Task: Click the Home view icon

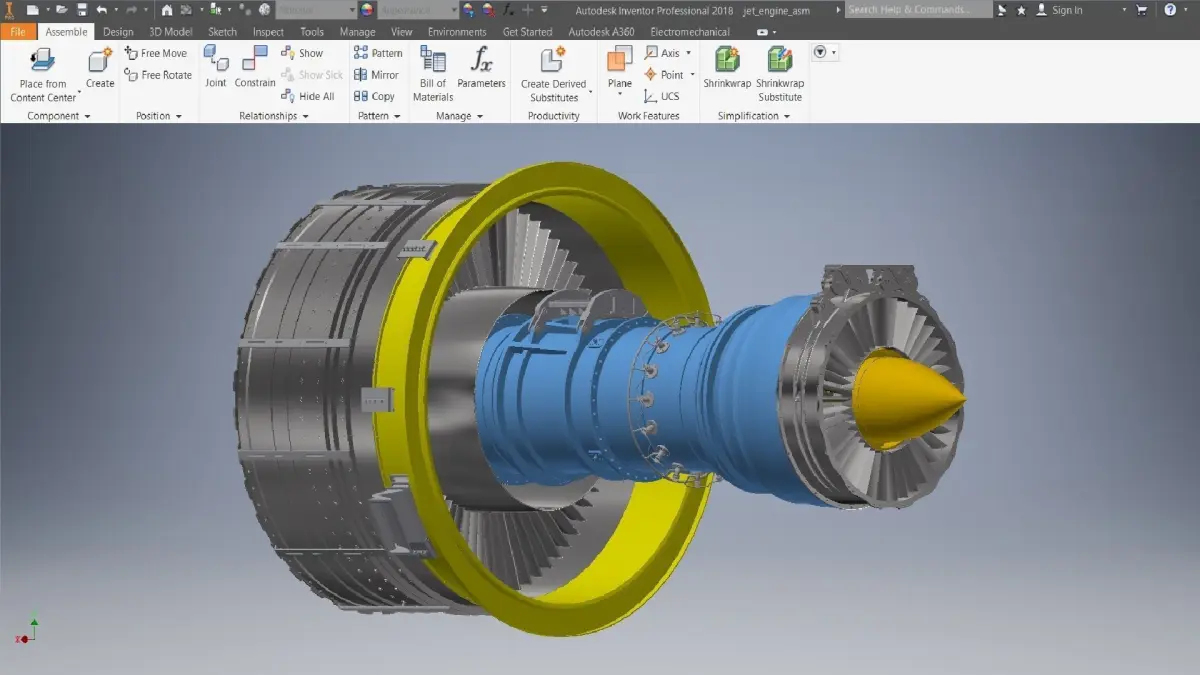Action: [x=166, y=9]
